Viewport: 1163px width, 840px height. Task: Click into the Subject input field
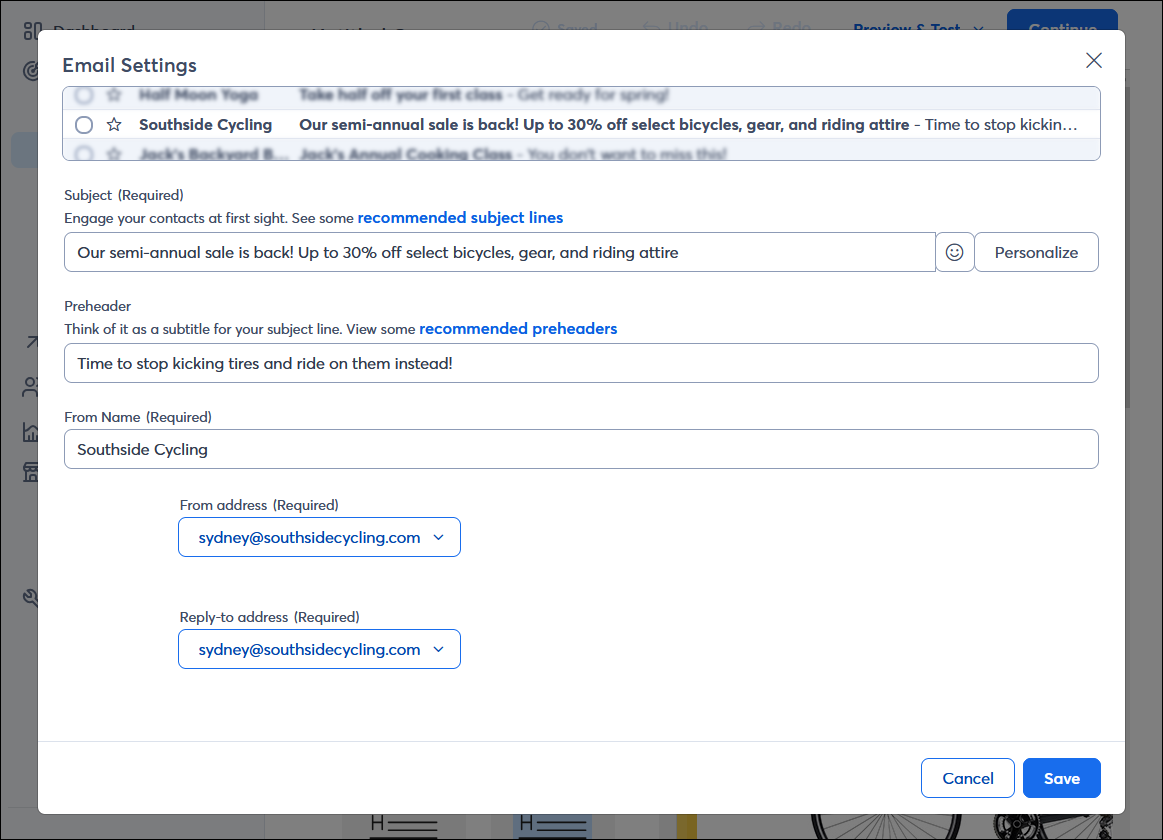pos(499,252)
